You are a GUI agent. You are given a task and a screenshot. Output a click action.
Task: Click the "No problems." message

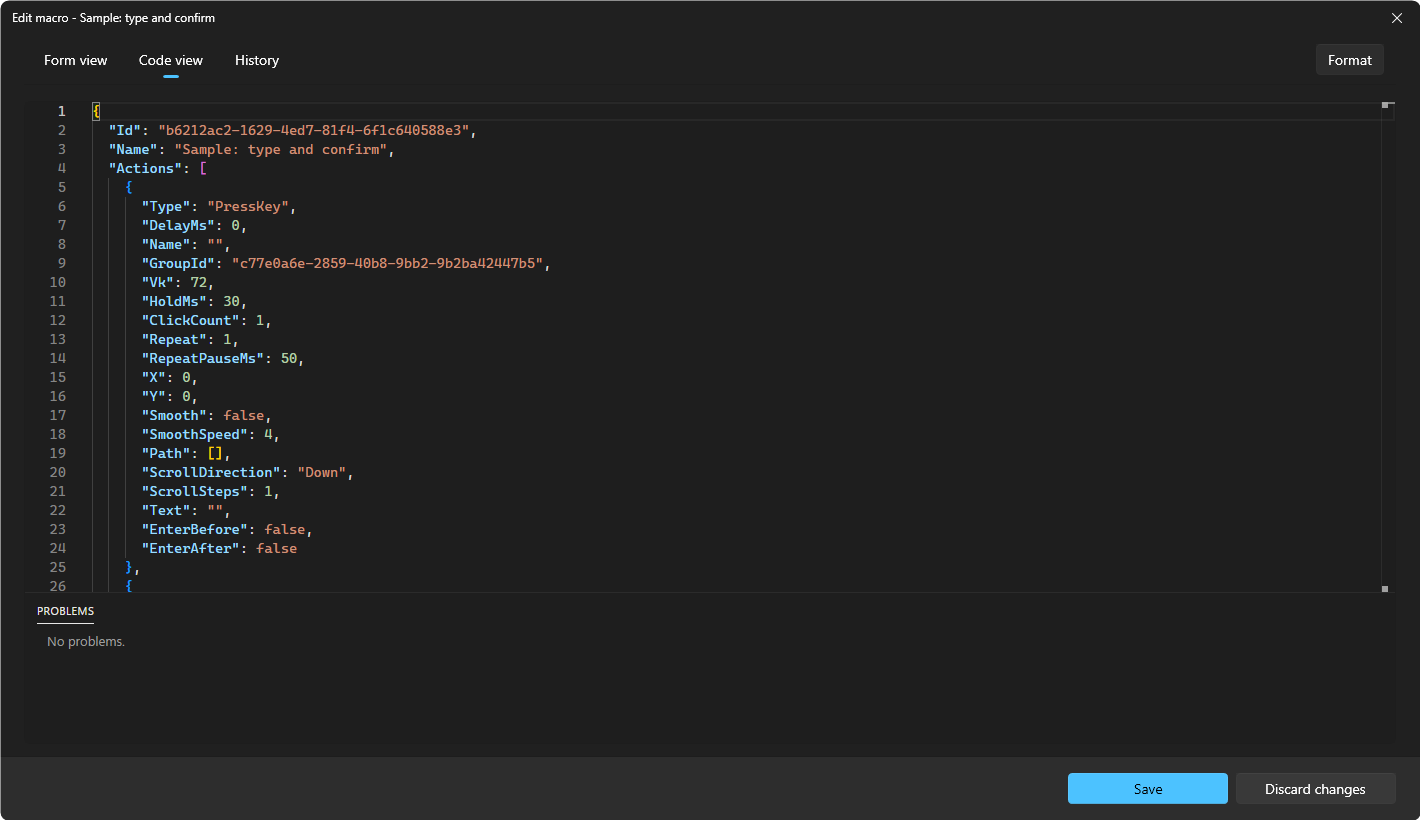pos(86,642)
